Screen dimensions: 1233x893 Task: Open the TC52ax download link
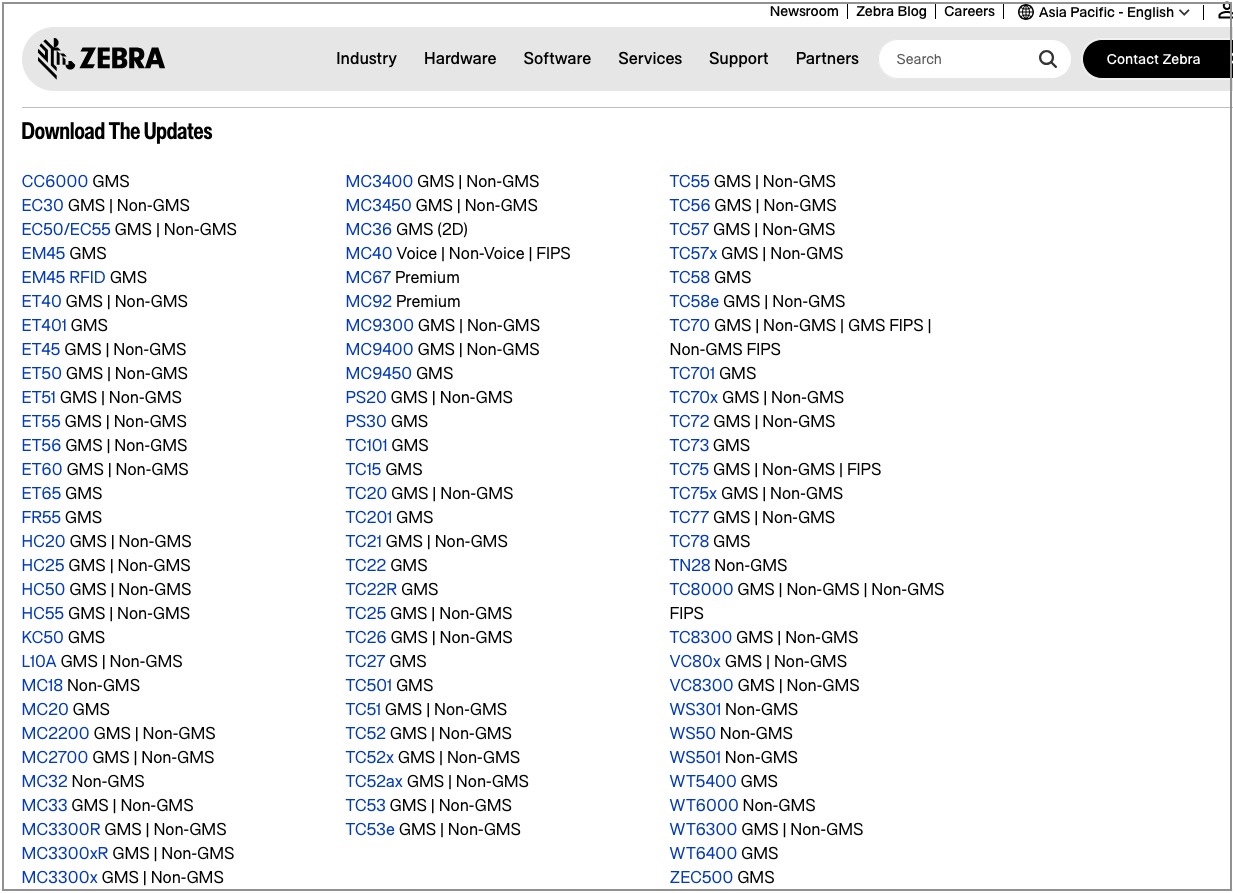click(374, 781)
